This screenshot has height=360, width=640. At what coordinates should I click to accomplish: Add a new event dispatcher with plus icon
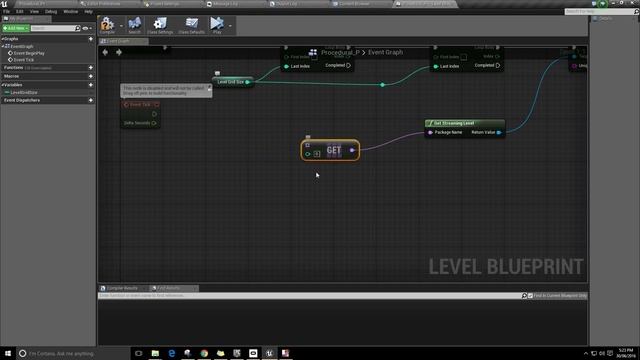click(91, 100)
